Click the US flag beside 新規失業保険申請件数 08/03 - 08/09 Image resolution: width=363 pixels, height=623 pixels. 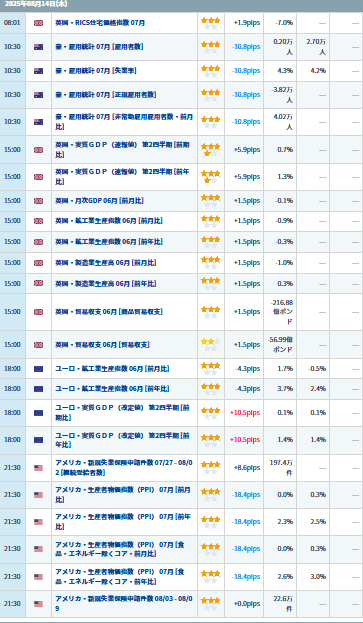tap(39, 604)
